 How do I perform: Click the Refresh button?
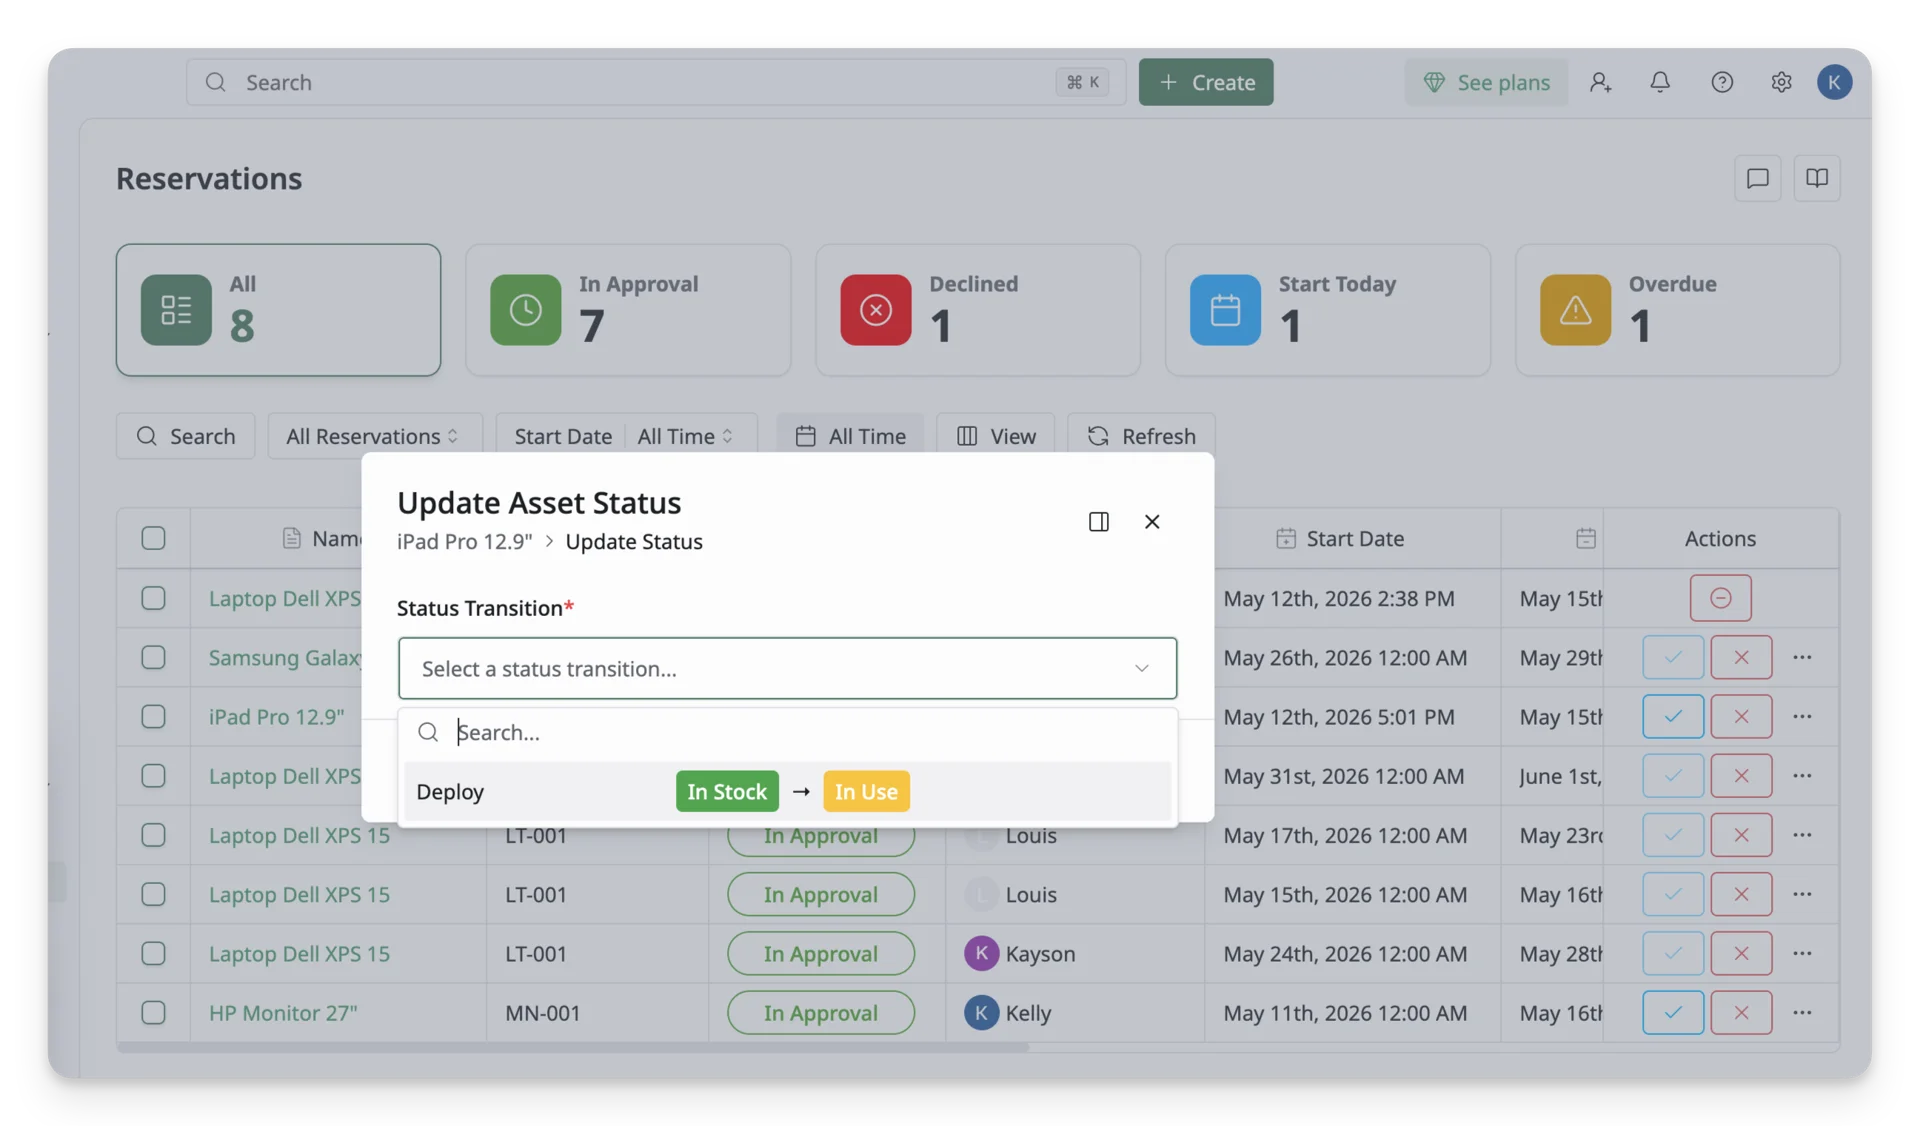(1141, 436)
